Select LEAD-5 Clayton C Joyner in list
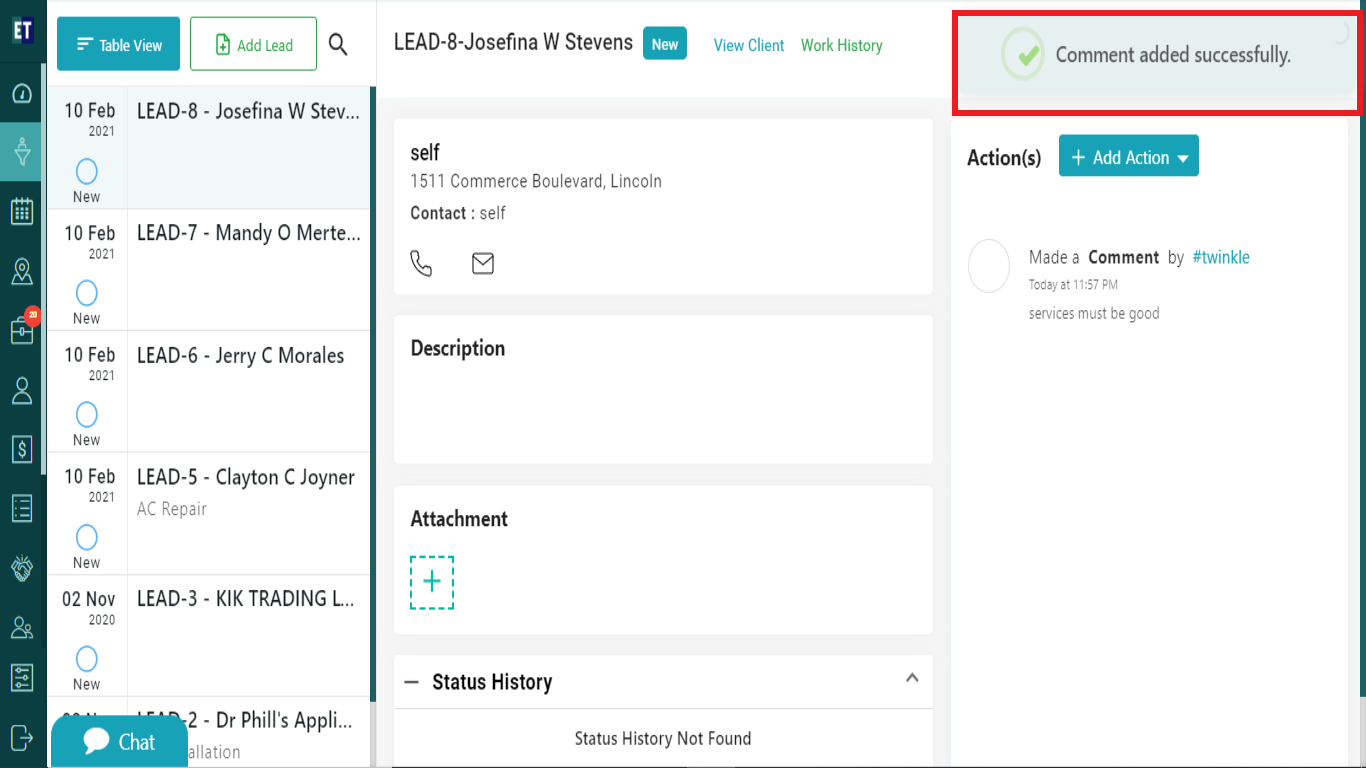 coord(209,513)
